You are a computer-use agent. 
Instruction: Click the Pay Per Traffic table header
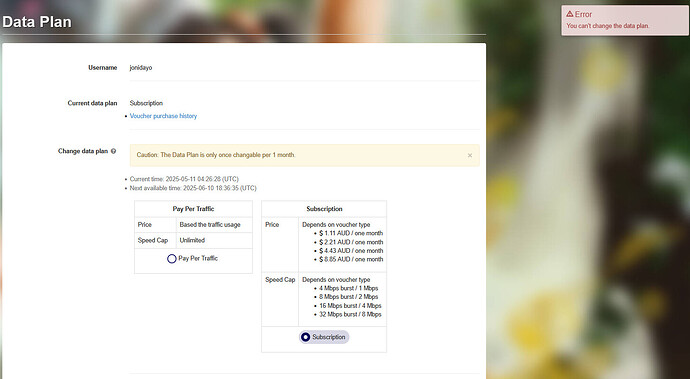(193, 209)
